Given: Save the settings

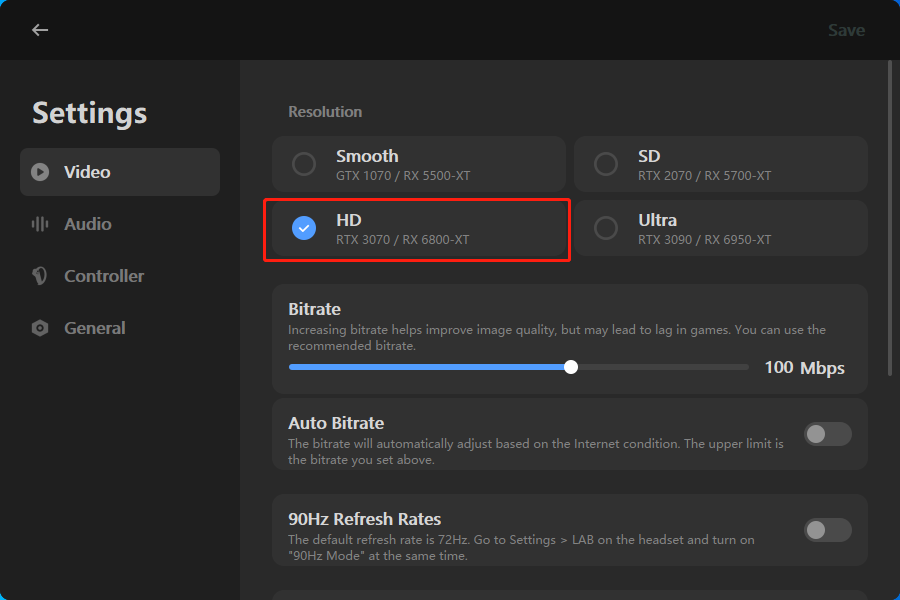Looking at the screenshot, I should click(x=846, y=30).
